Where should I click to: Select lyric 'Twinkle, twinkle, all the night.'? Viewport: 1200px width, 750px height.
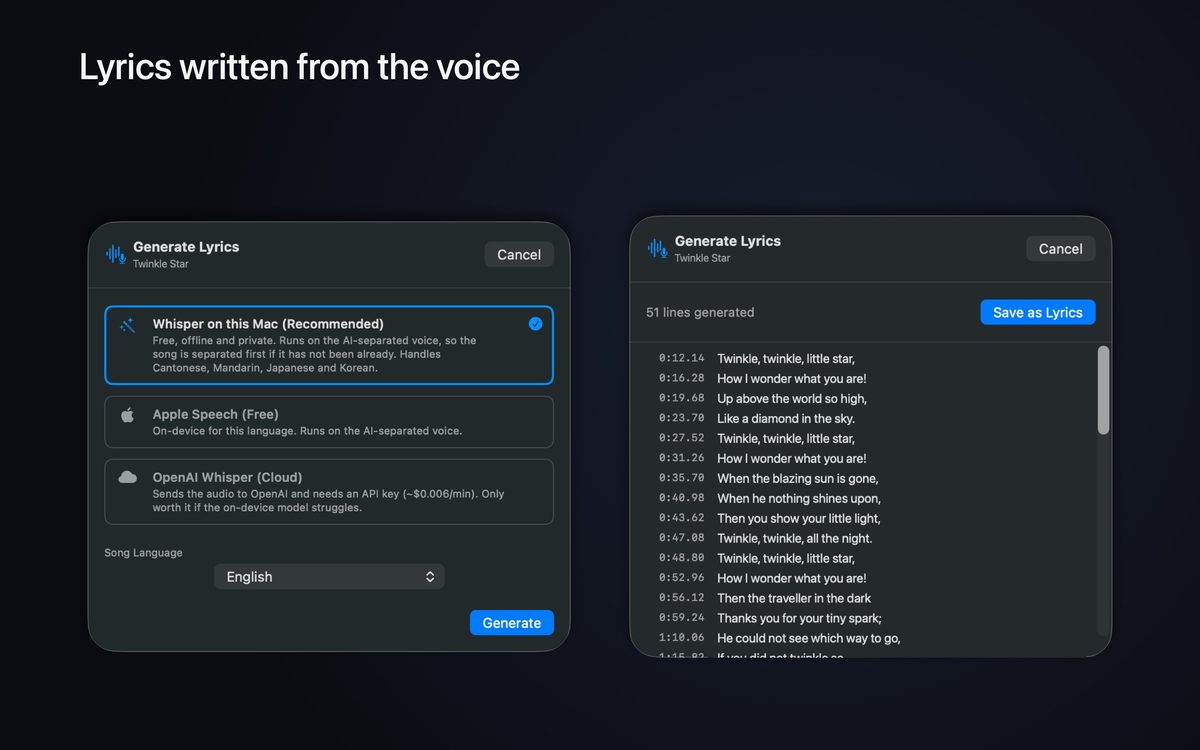(x=795, y=538)
